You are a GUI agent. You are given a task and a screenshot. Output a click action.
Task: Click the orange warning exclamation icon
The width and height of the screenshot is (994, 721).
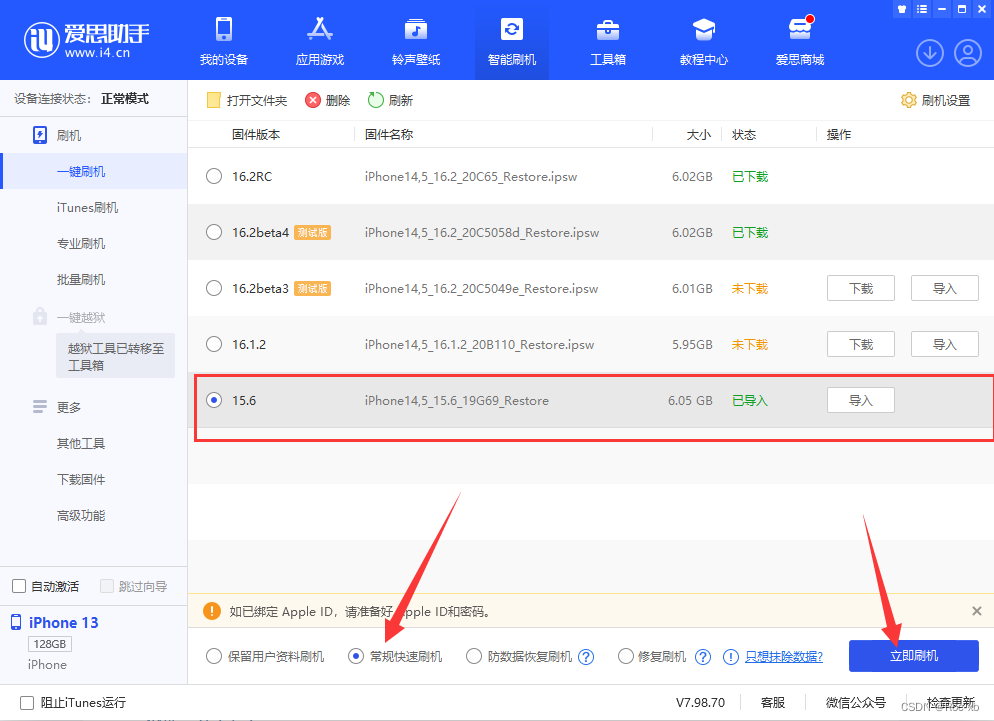pos(212,611)
